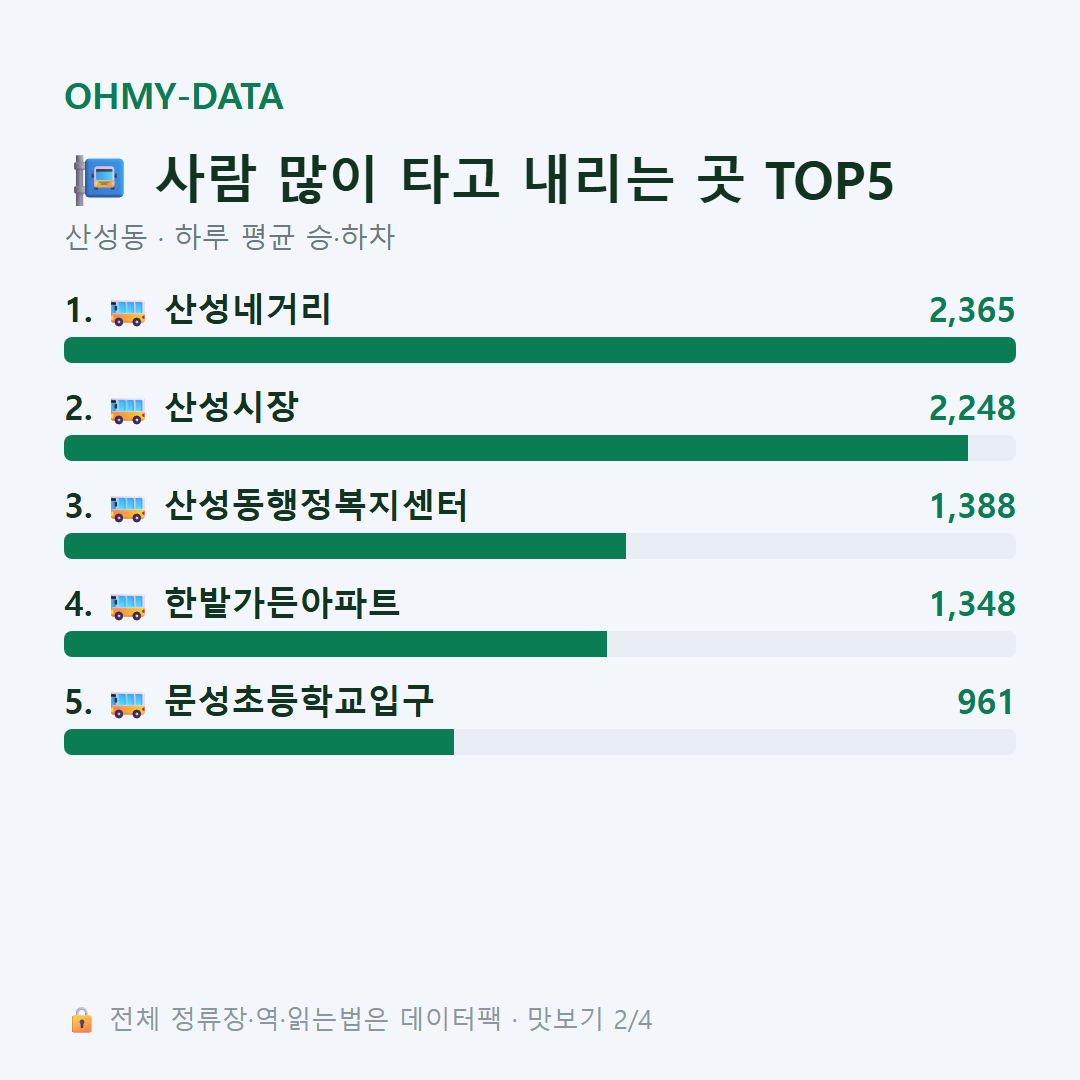The width and height of the screenshot is (1080, 1080).
Task: Click the bus icon beside 산성네거리
Action: click(x=127, y=312)
